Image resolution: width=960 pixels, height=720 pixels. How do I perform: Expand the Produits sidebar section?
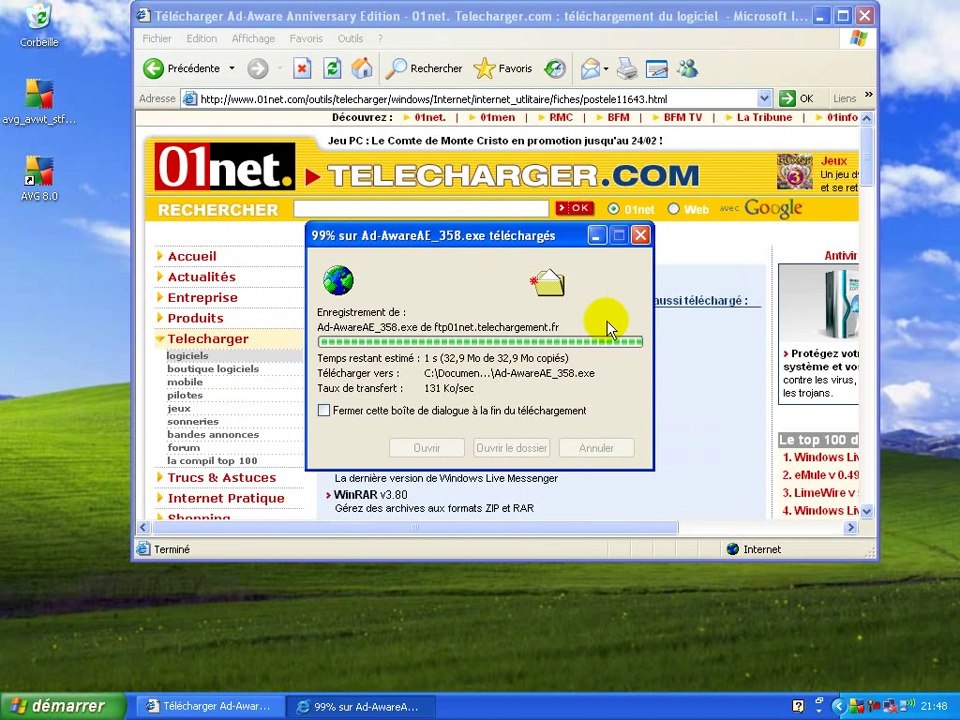click(160, 317)
